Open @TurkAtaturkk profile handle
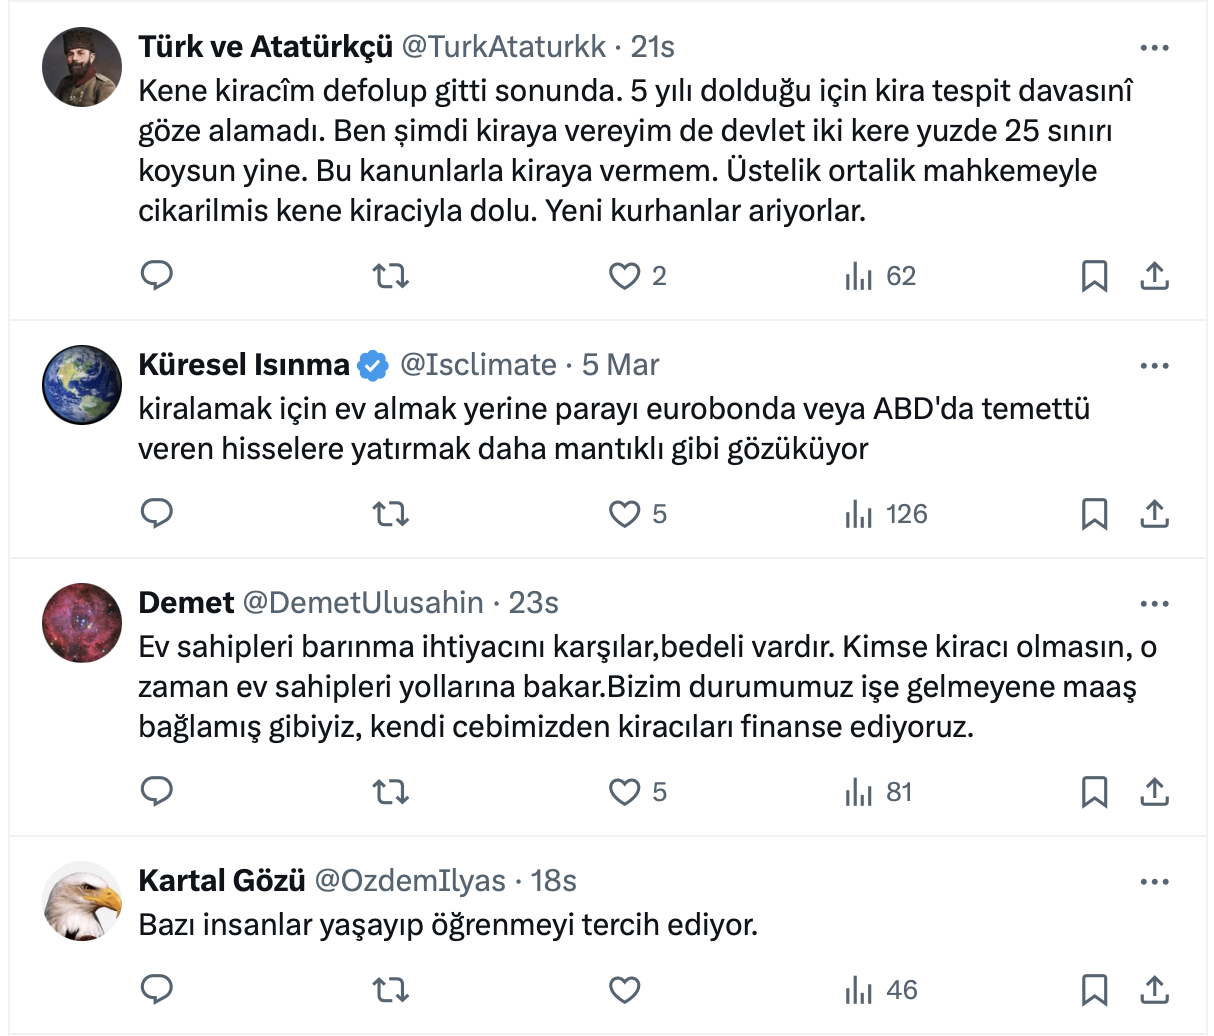 coord(503,47)
